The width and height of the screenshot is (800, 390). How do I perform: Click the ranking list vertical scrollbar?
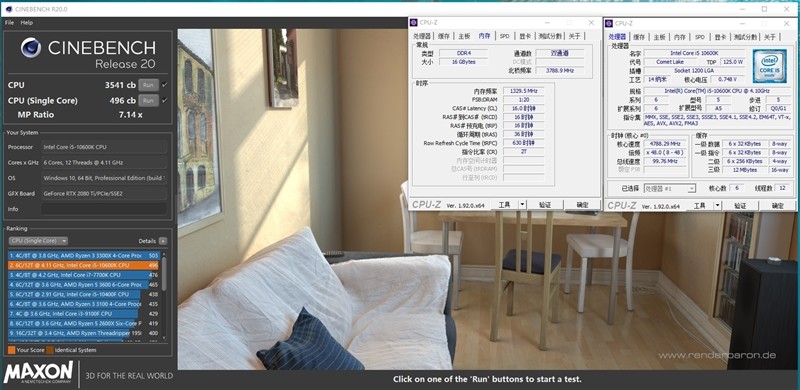click(x=164, y=296)
